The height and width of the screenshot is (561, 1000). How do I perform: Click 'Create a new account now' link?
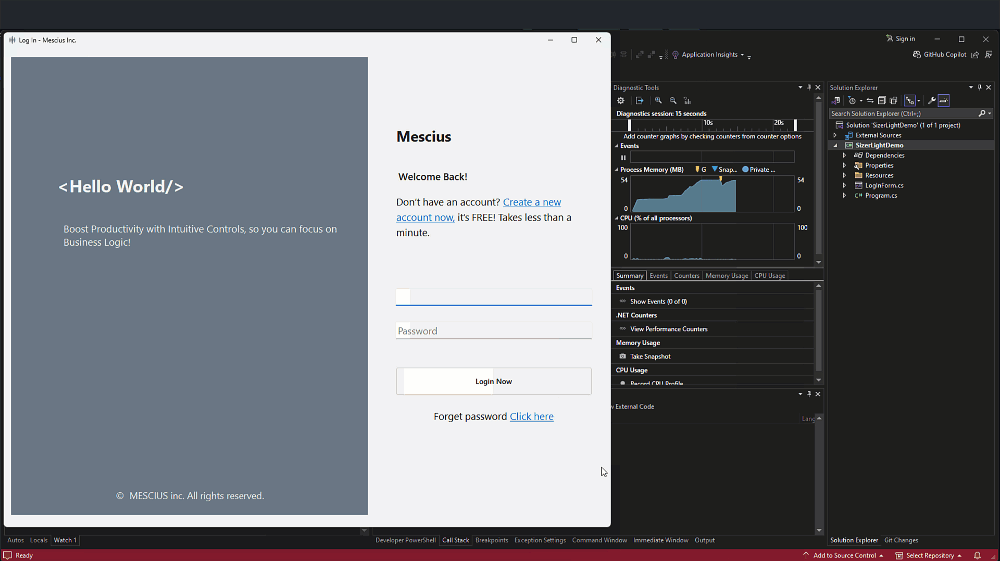click(479, 210)
